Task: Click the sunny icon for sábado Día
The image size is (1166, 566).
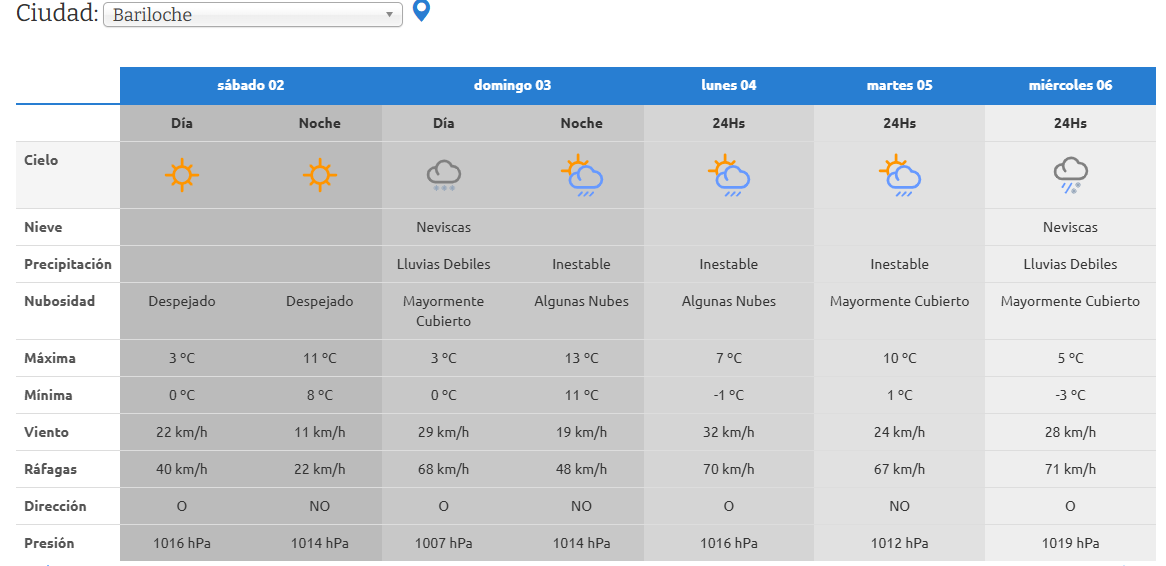Action: tap(181, 175)
